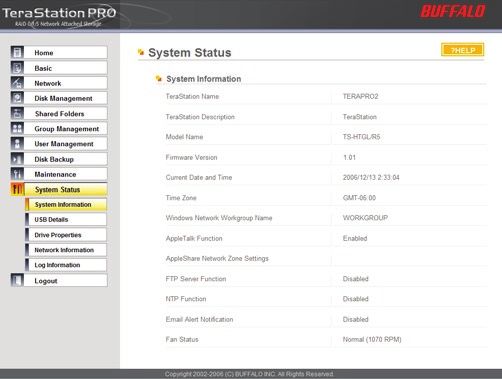502x379 pixels.
Task: Open USB Details submenu
Action: tap(66, 219)
